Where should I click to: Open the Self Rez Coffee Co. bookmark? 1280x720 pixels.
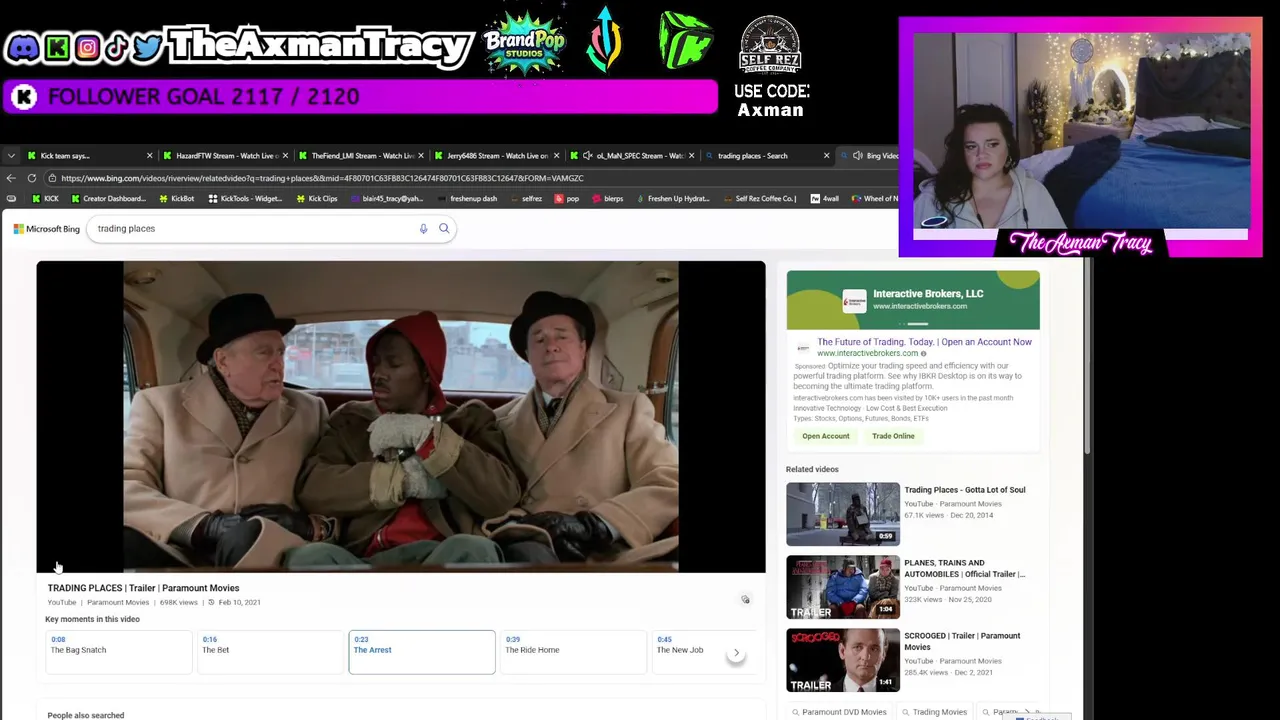758,199
